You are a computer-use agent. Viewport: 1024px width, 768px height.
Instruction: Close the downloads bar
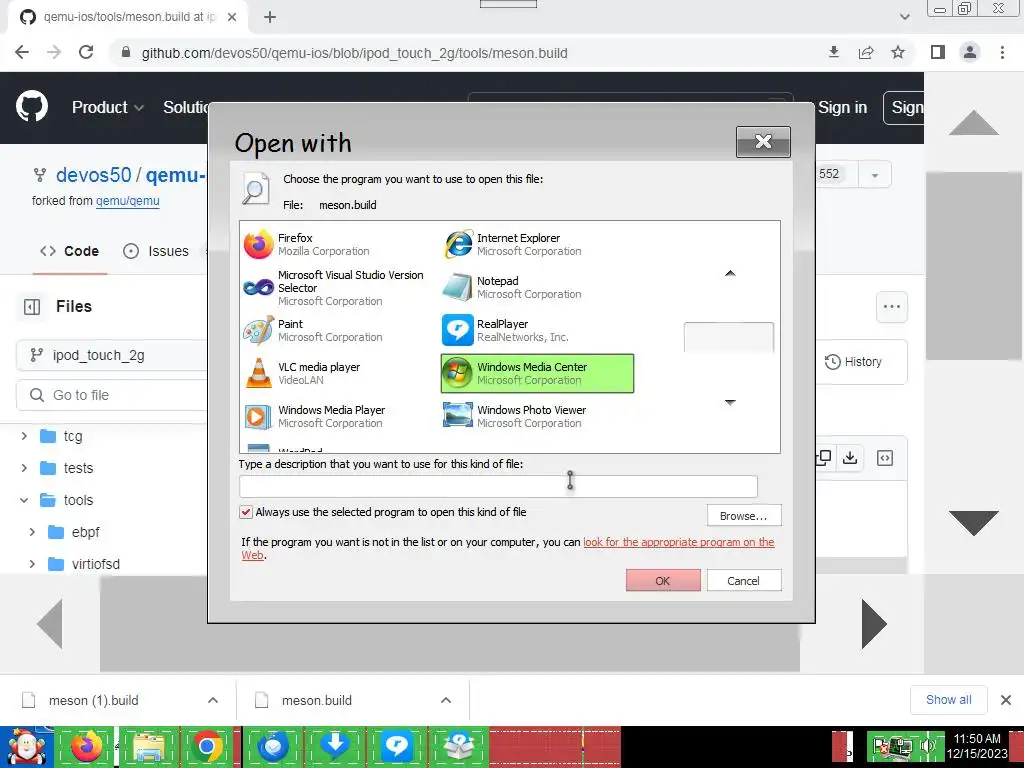click(x=1006, y=700)
